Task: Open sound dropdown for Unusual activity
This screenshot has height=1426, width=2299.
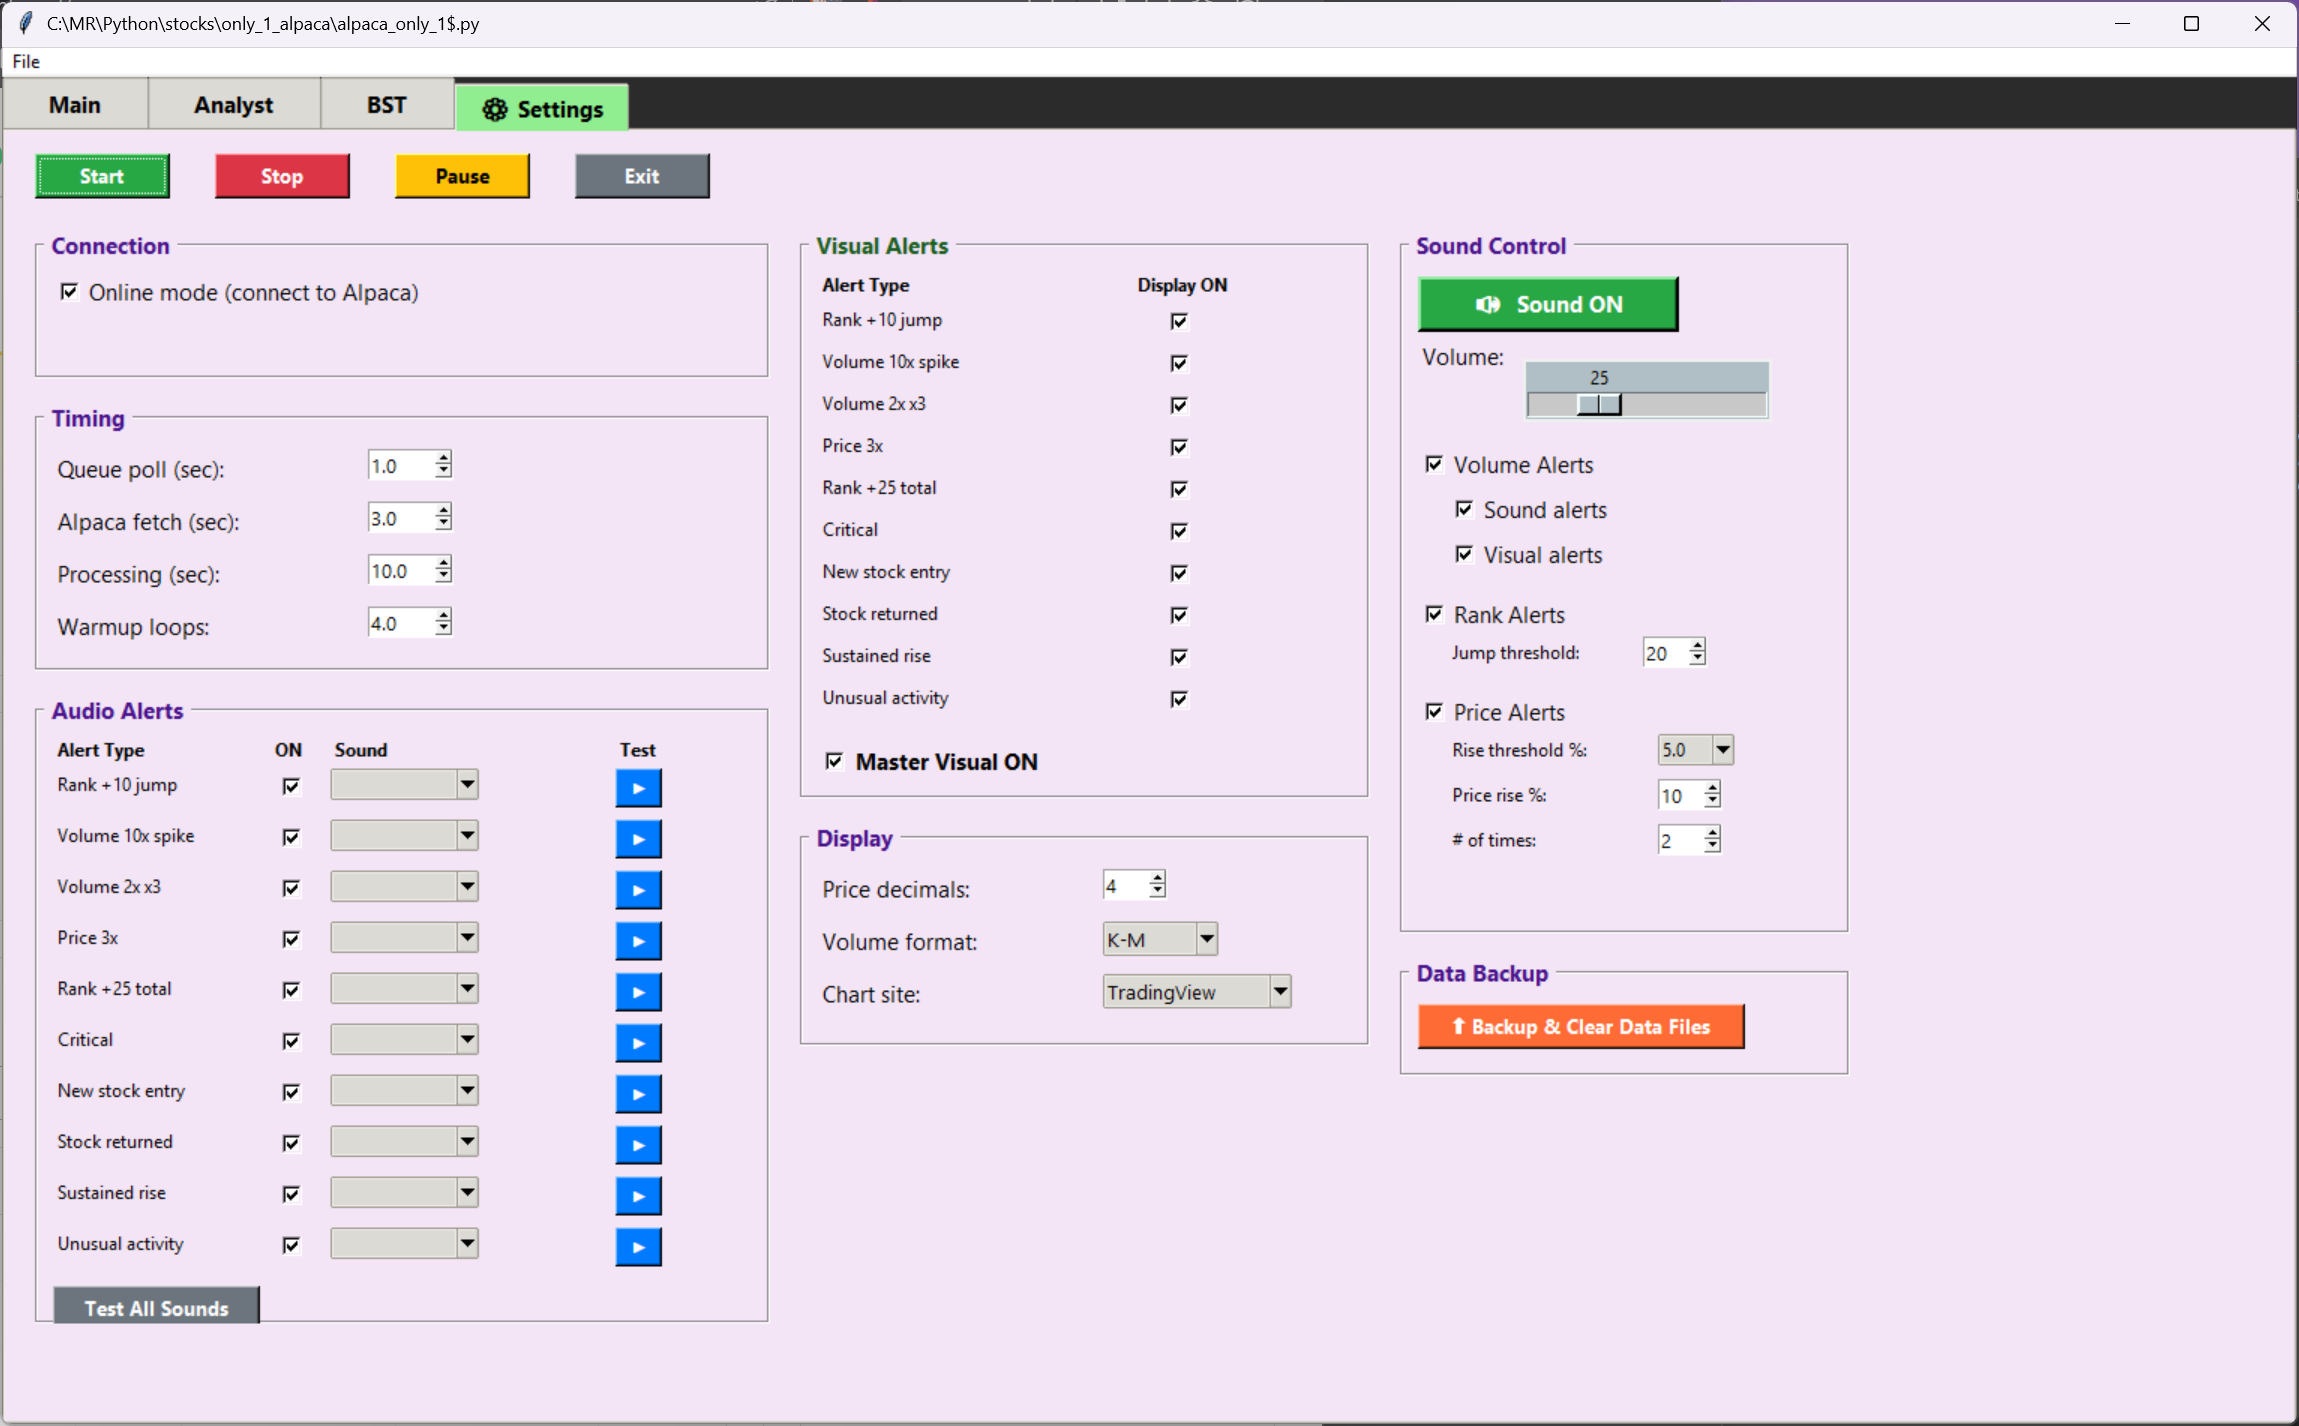Action: pos(467,1243)
